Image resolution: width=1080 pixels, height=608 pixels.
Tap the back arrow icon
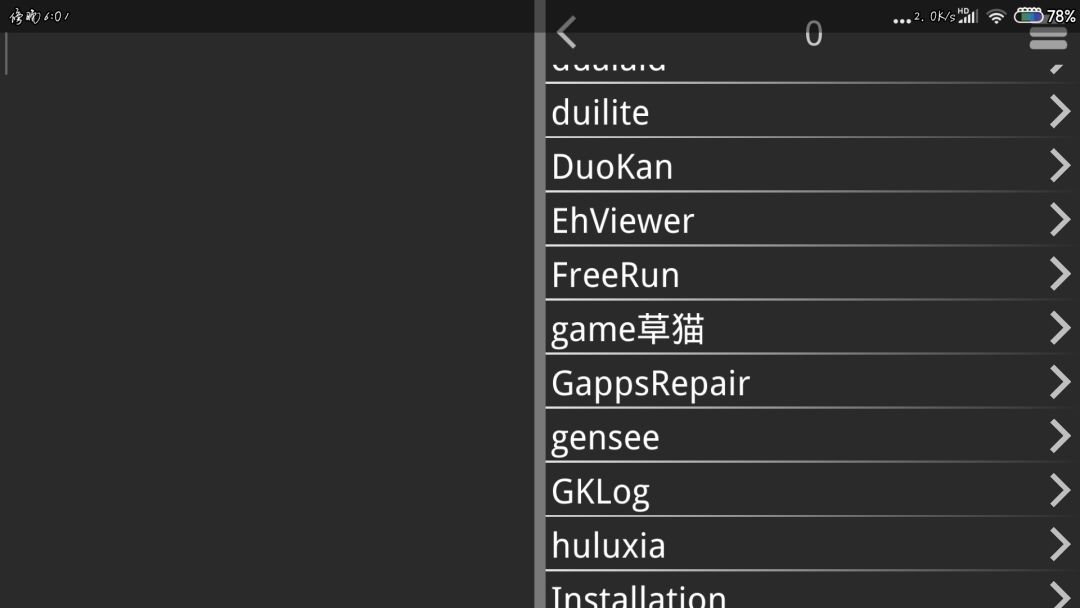point(567,33)
